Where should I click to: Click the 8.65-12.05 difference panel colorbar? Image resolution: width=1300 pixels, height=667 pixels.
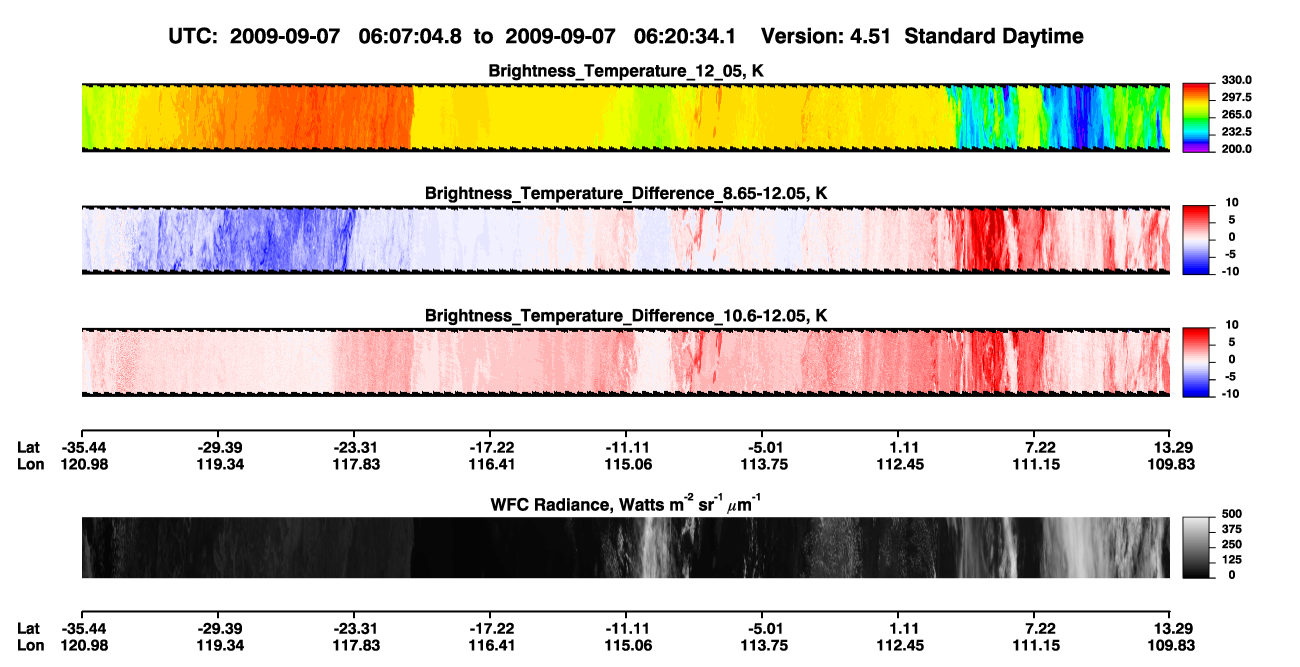1195,238
